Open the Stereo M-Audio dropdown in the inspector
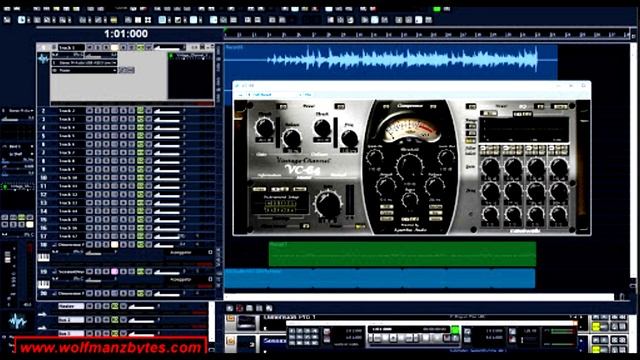Image resolution: width=640 pixels, height=360 pixels. (19, 111)
